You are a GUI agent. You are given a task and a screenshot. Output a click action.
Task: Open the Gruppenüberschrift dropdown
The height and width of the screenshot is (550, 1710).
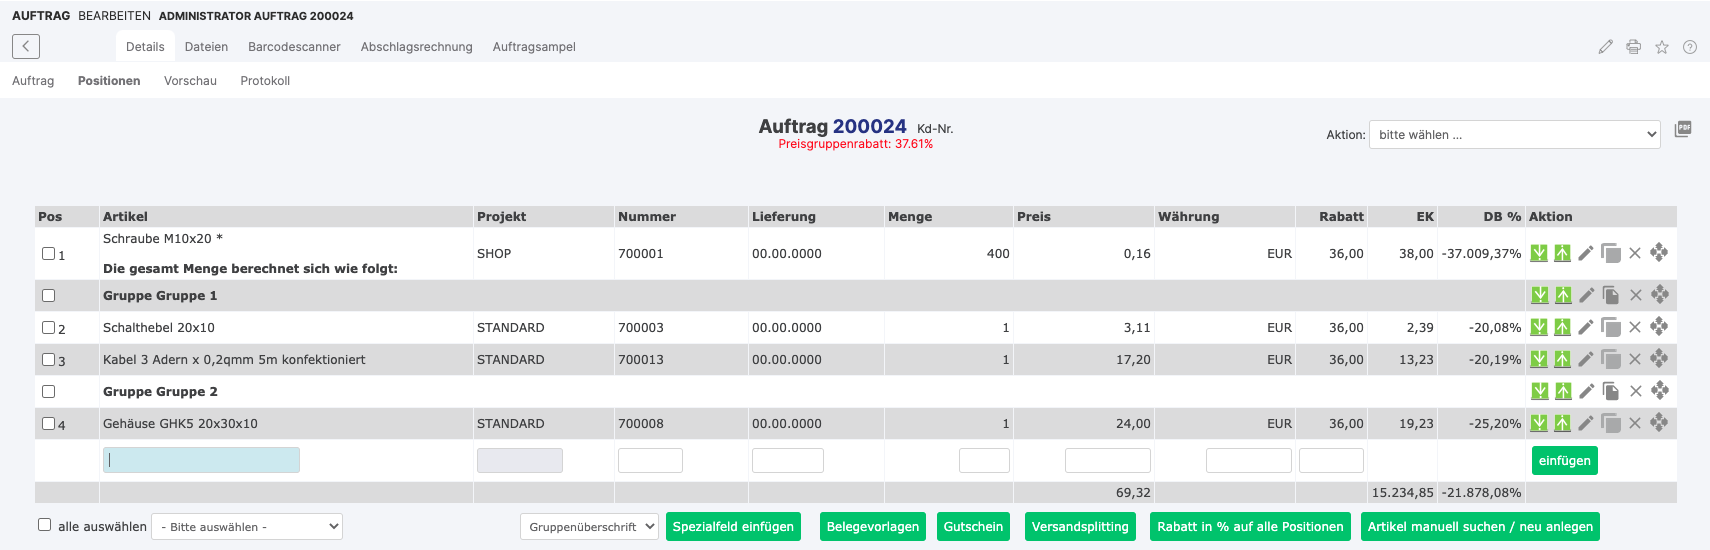[588, 526]
